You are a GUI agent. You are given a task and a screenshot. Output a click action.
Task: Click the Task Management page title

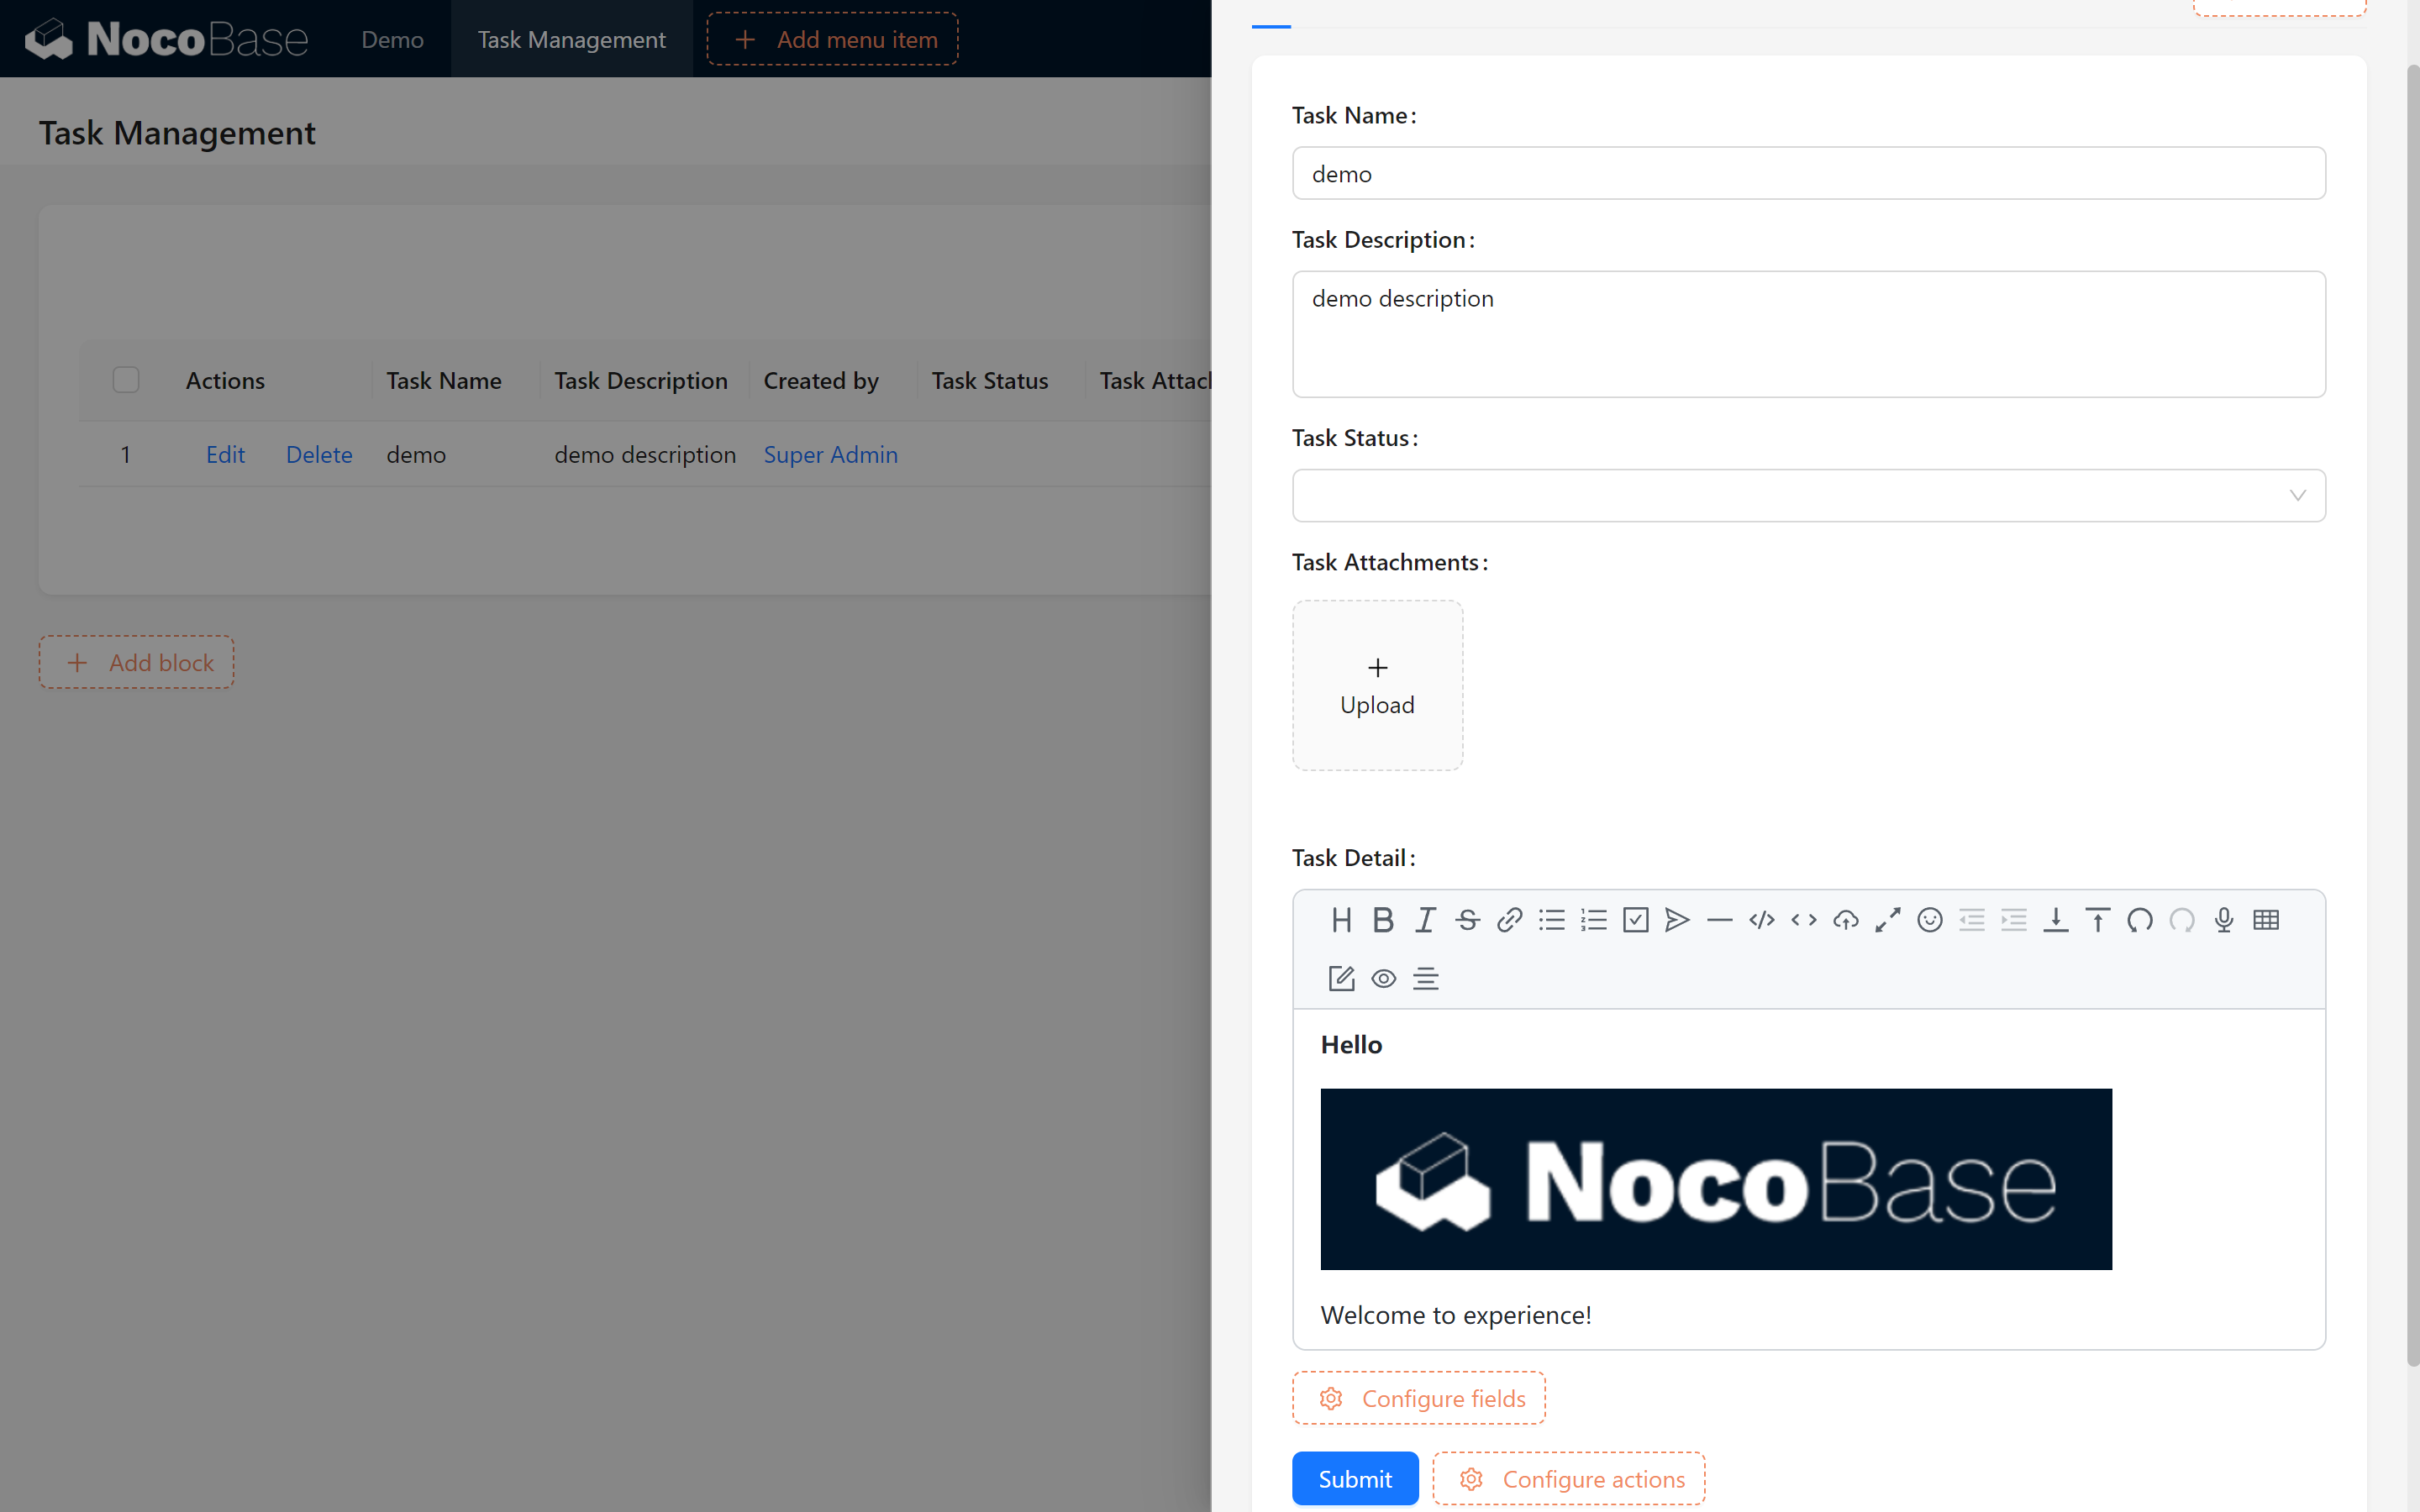pyautogui.click(x=177, y=132)
